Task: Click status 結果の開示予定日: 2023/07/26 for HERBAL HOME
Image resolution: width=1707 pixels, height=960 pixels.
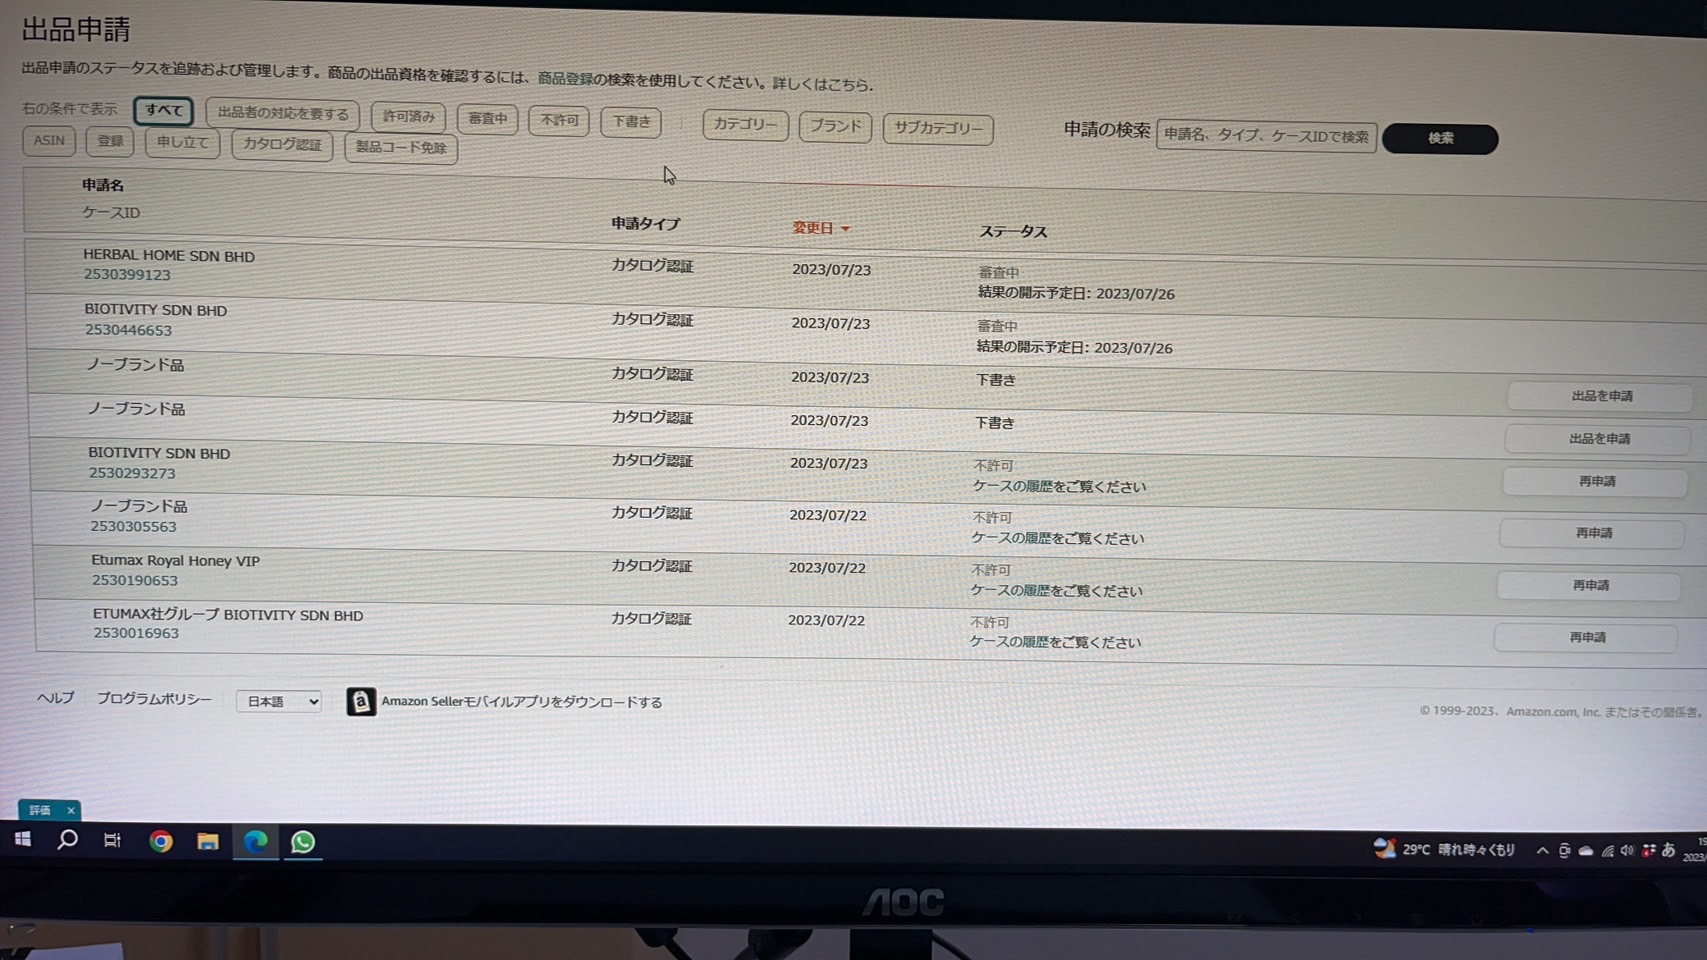Action: pos(1076,294)
